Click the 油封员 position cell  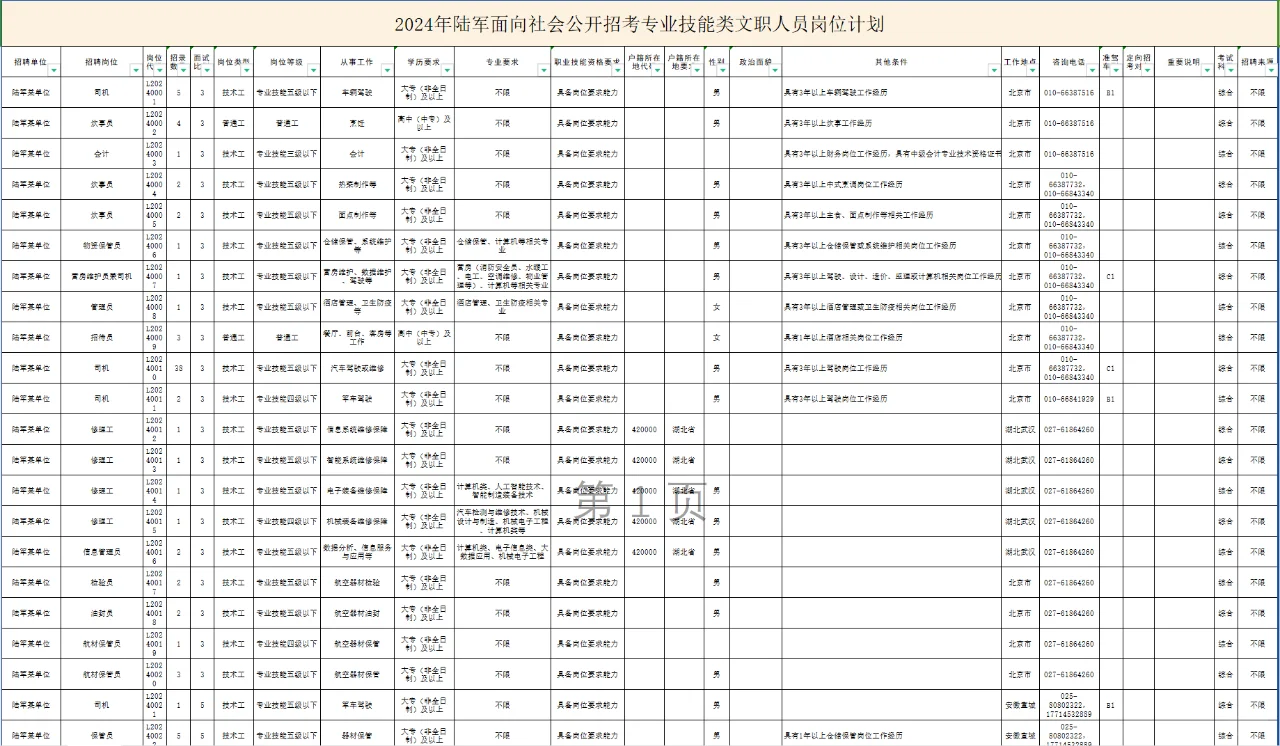(102, 613)
